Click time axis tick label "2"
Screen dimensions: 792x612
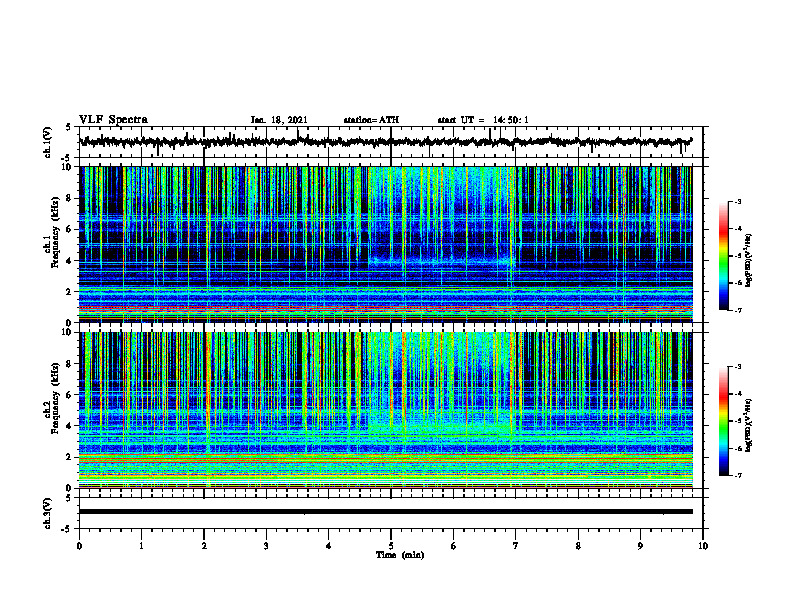pos(204,546)
